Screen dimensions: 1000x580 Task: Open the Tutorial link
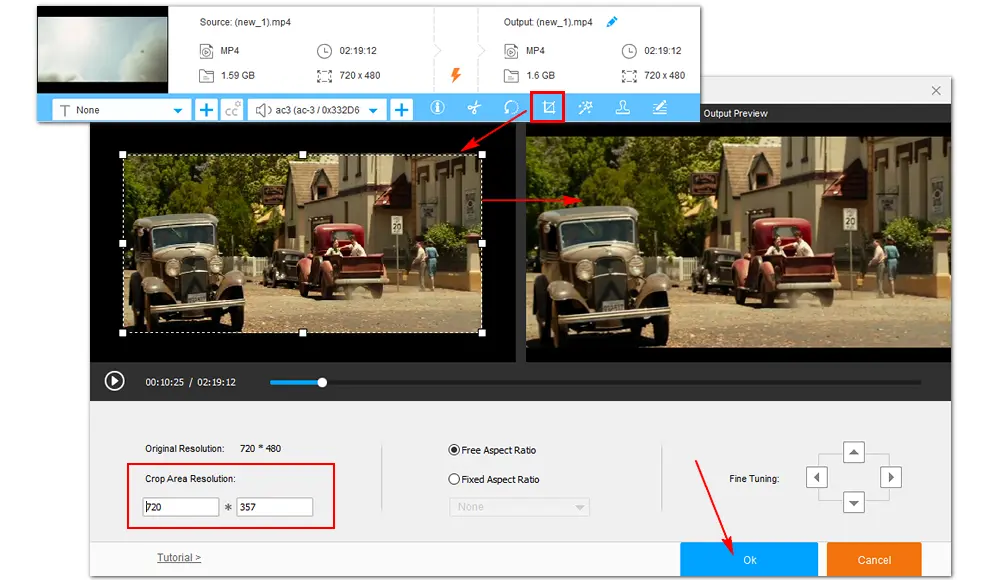(179, 557)
